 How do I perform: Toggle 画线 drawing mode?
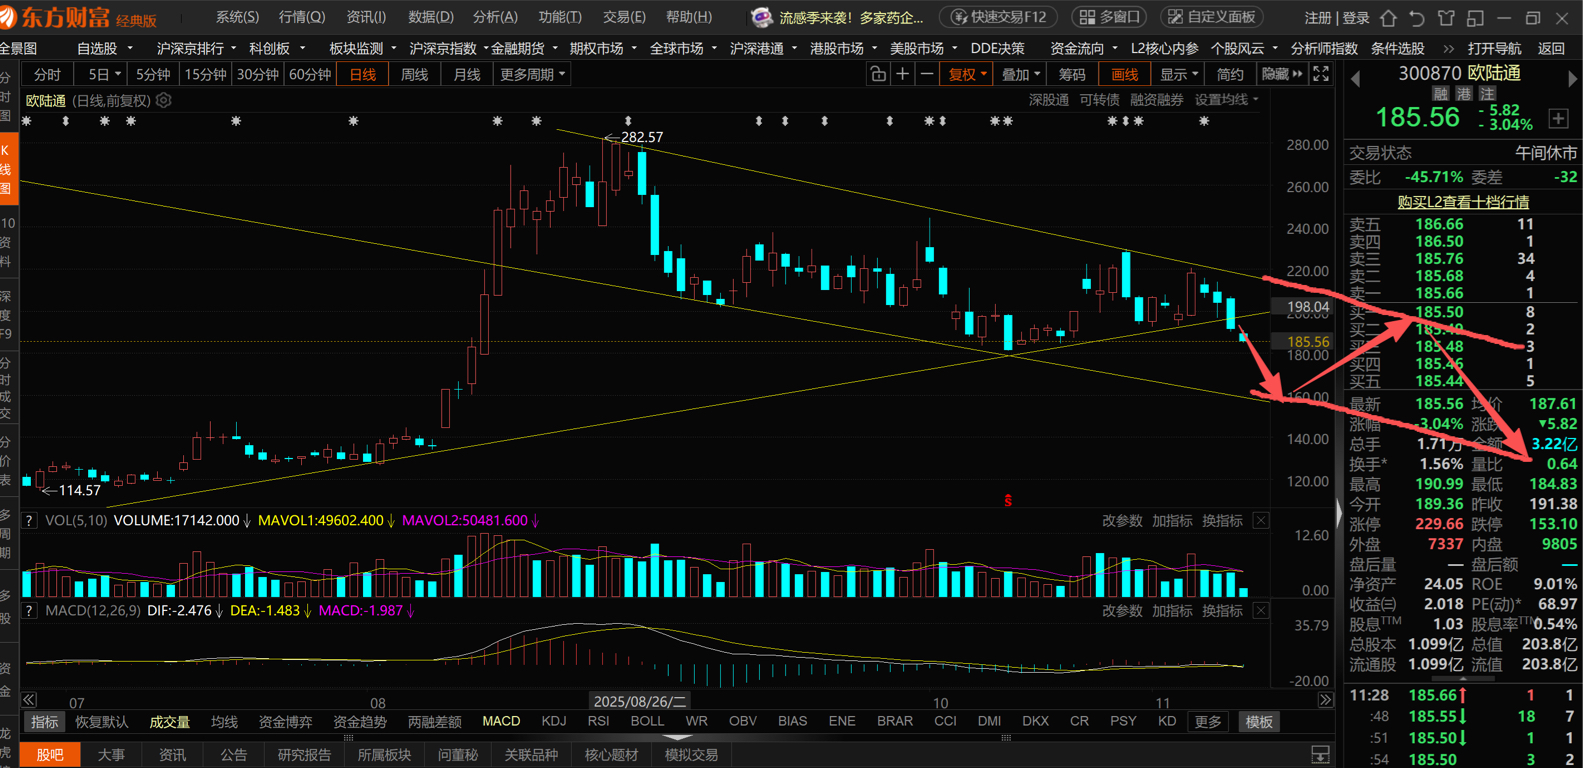click(1125, 75)
